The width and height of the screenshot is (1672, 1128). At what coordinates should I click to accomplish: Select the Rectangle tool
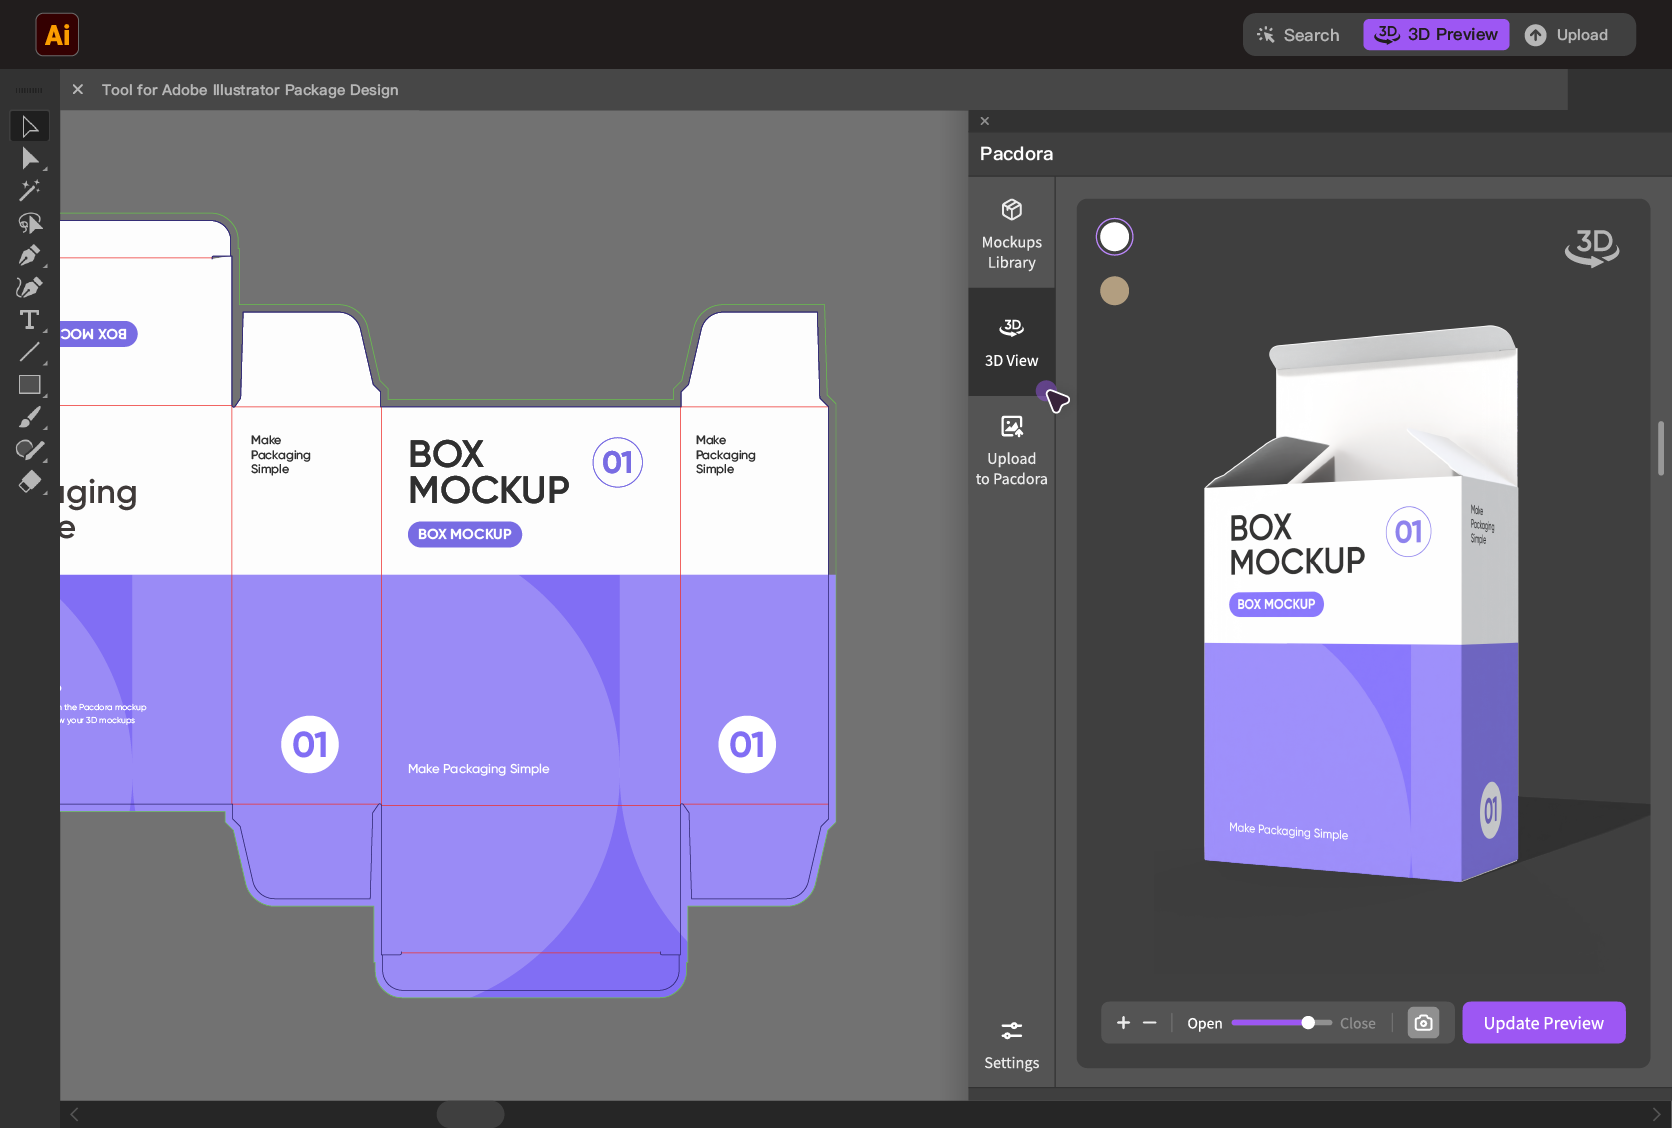(30, 384)
